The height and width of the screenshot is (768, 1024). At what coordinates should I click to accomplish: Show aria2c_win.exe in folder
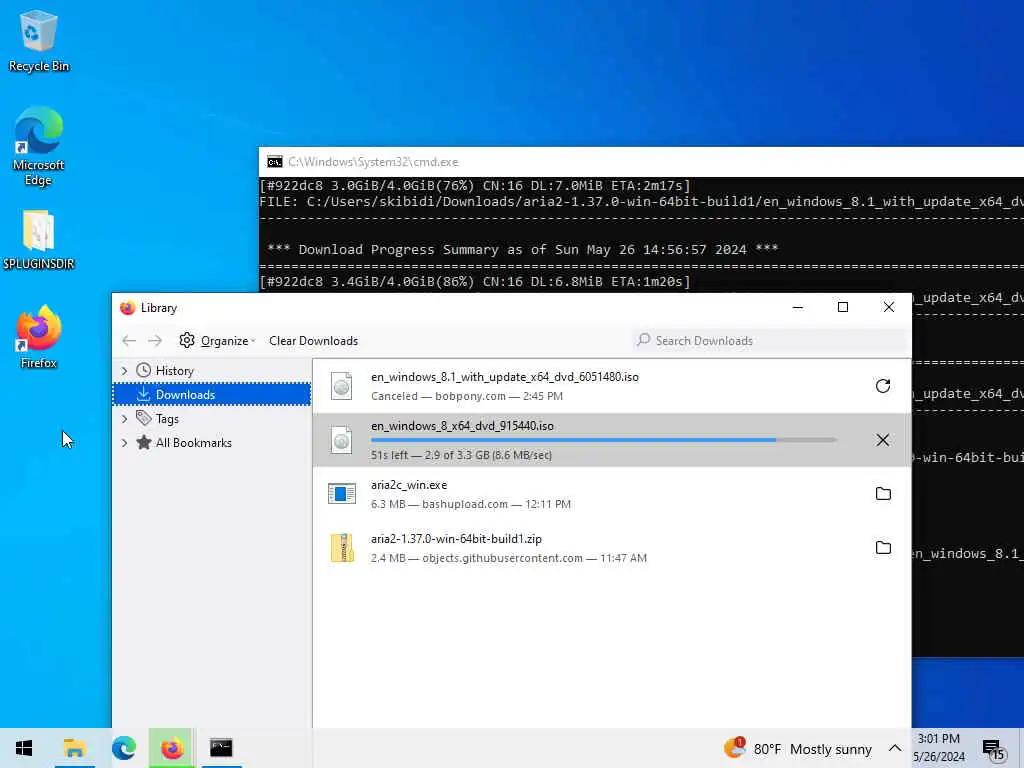(883, 494)
